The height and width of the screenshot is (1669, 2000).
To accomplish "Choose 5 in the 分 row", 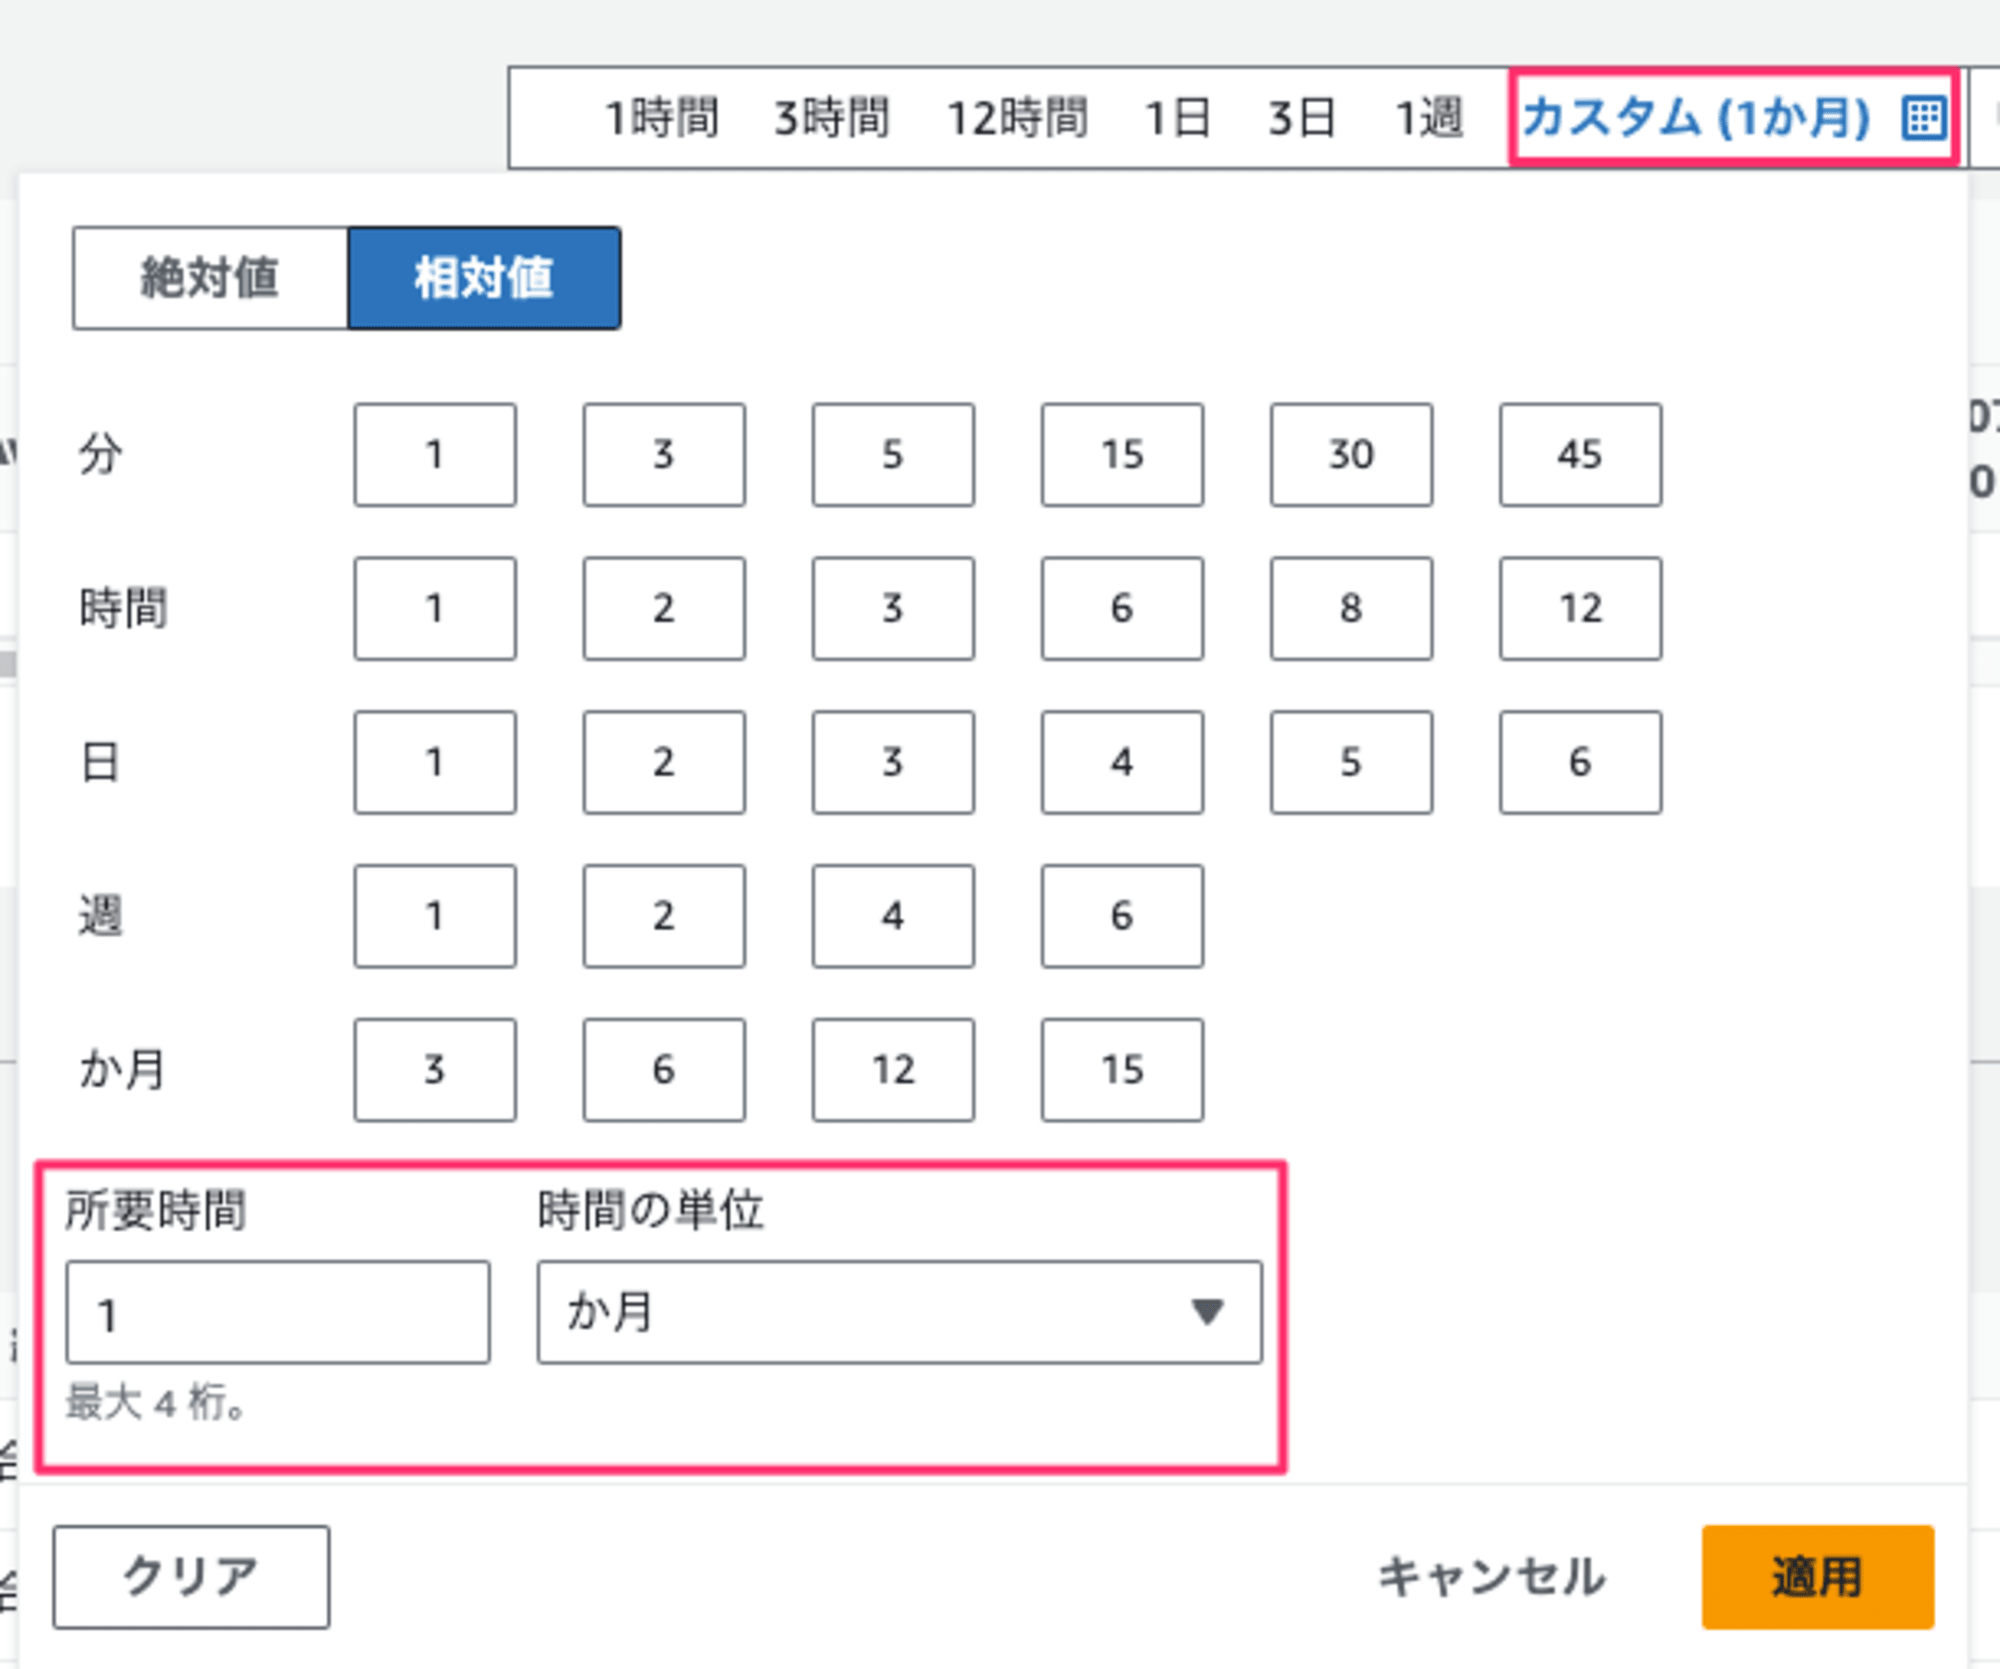I will [x=893, y=455].
